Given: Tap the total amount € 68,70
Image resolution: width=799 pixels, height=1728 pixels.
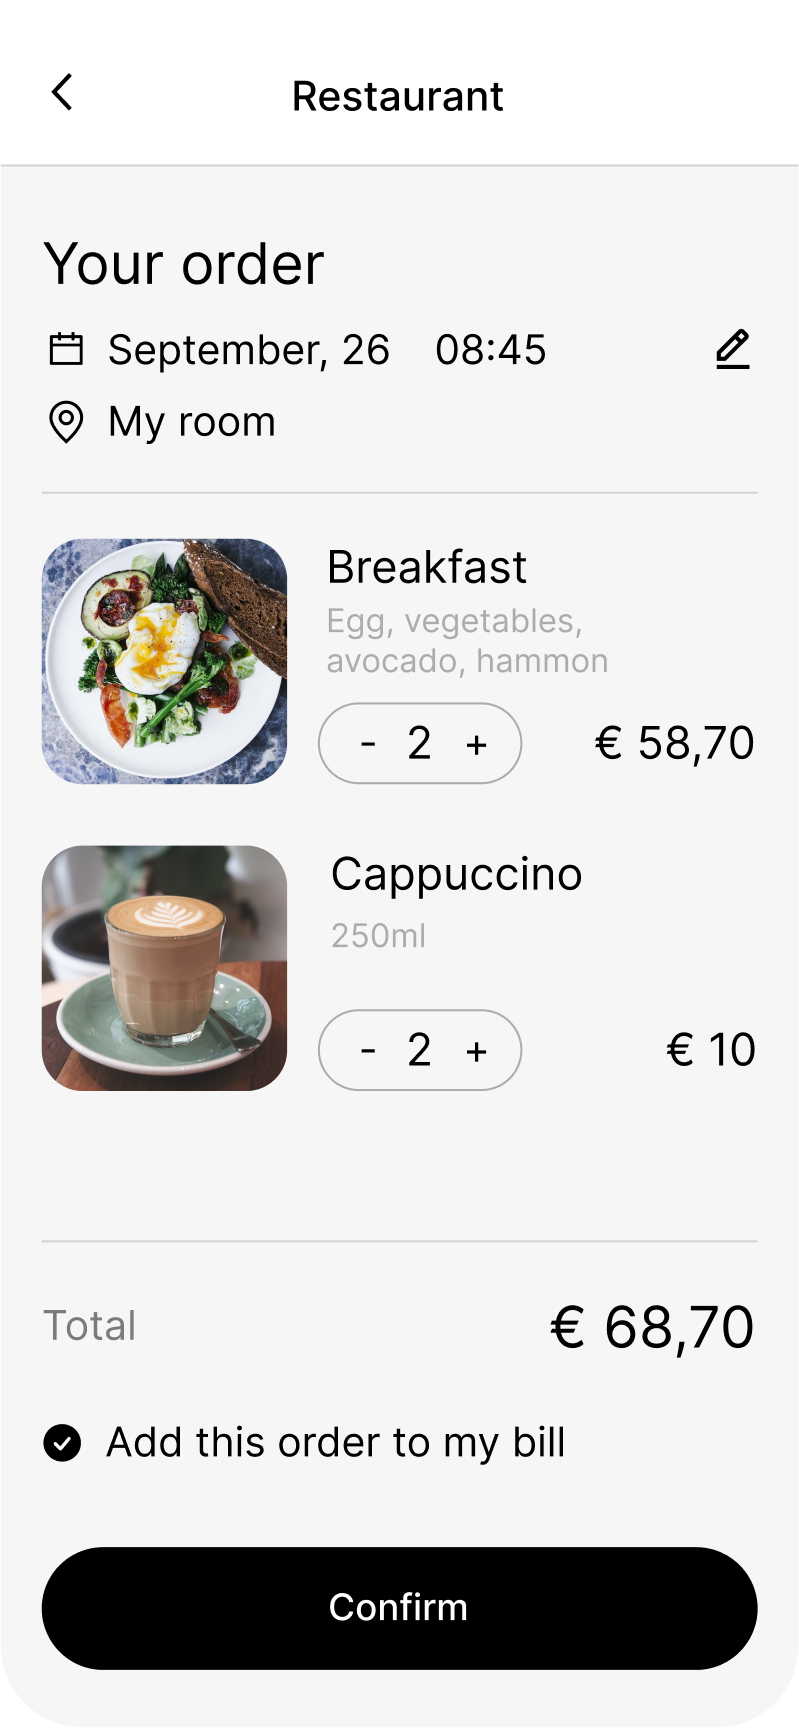Looking at the screenshot, I should coord(652,1327).
